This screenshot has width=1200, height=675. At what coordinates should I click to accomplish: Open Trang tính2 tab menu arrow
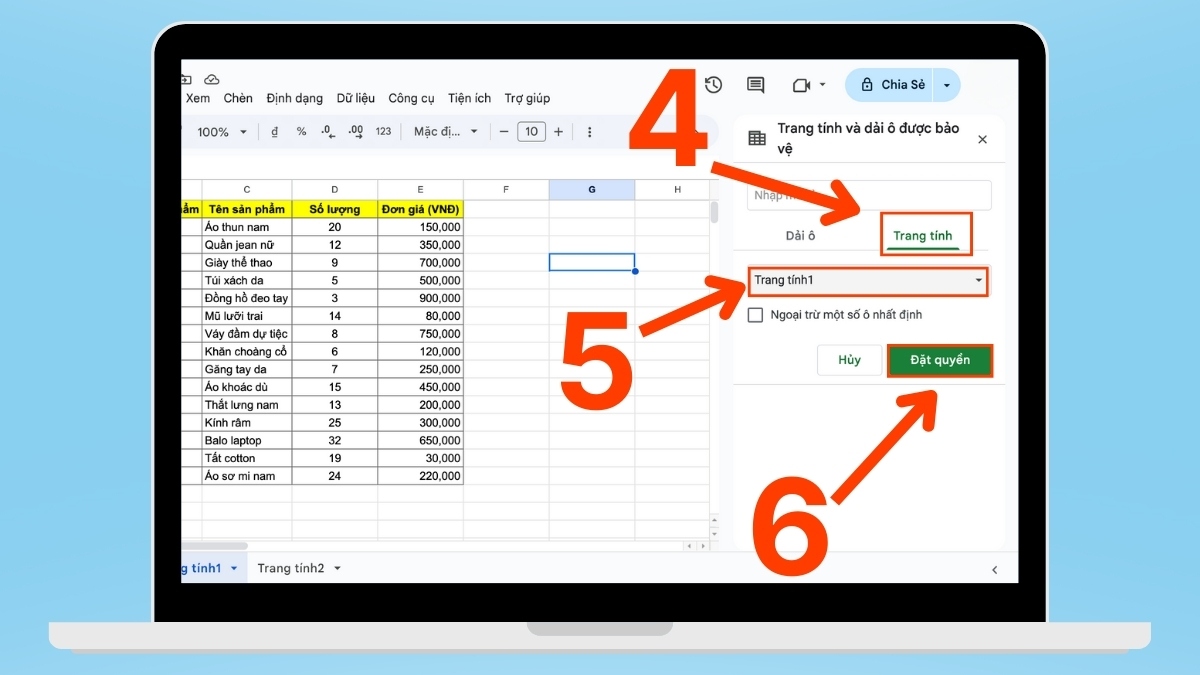tap(337, 568)
